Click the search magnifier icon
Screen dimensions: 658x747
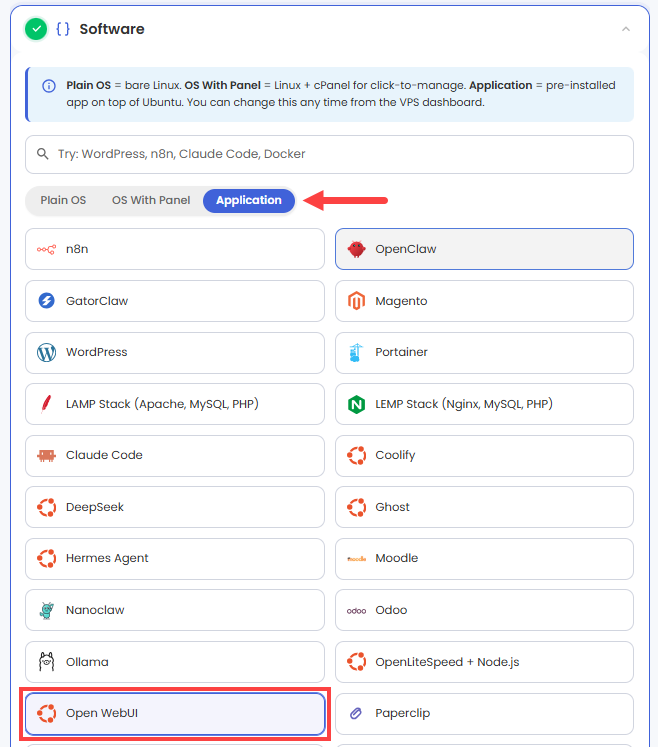pos(42,154)
